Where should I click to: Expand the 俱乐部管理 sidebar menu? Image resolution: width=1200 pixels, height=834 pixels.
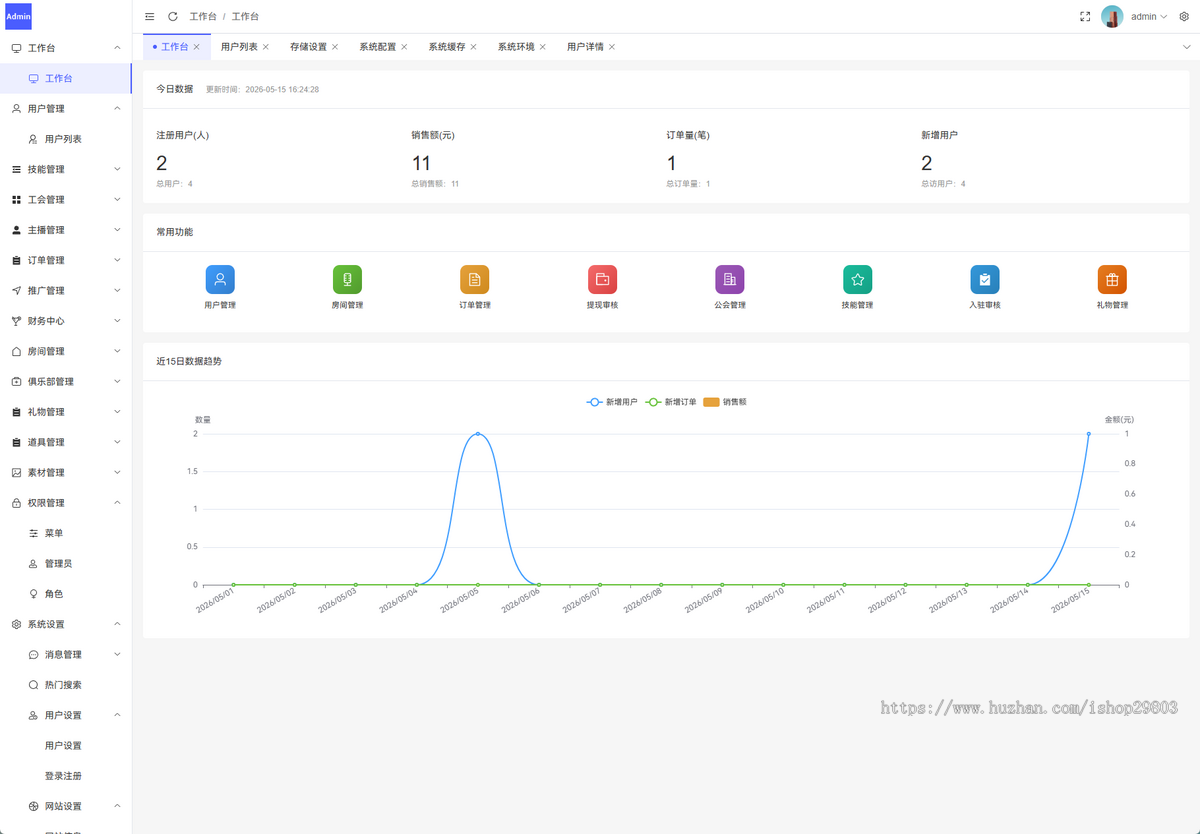coord(66,382)
